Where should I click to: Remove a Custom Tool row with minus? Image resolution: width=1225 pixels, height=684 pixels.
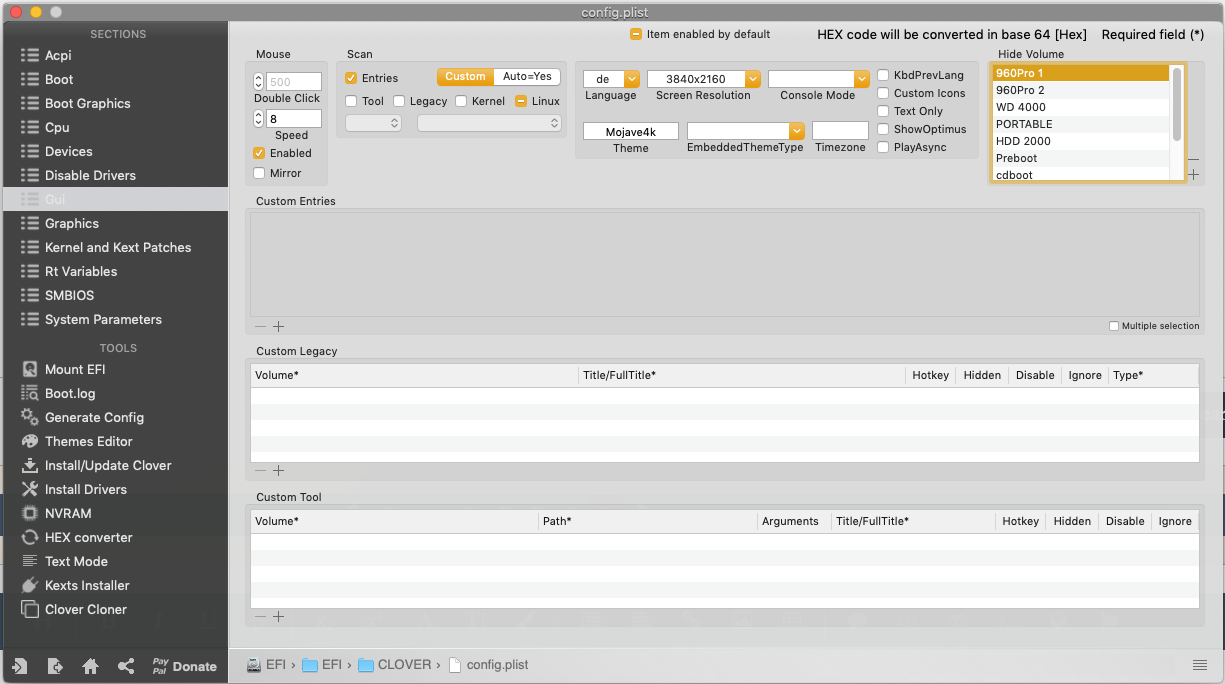coord(260,617)
